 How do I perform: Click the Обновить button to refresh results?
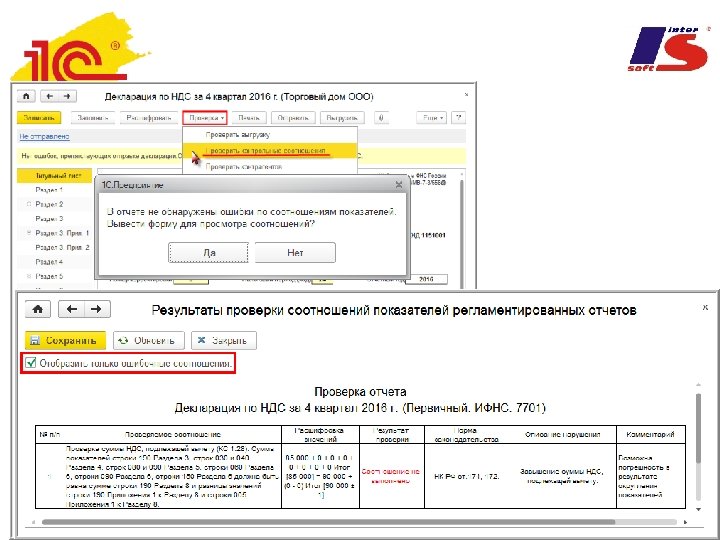[149, 340]
